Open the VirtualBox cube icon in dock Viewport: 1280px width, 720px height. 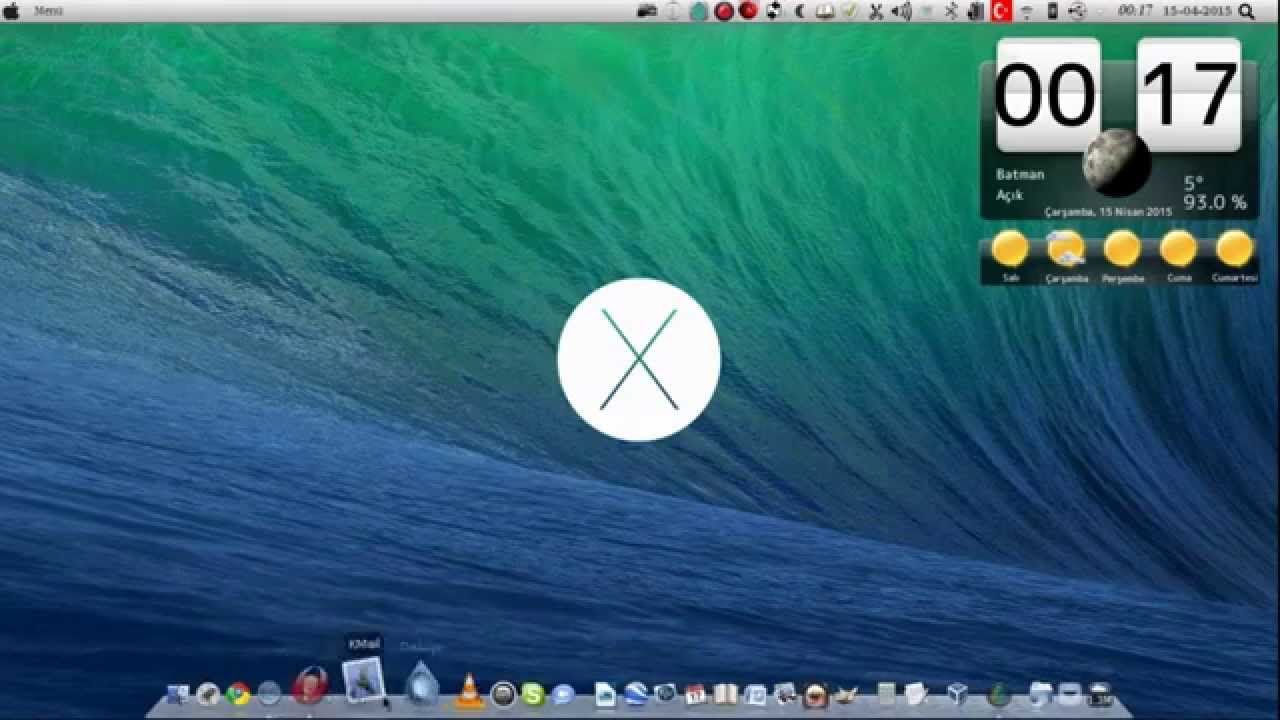[x=957, y=693]
